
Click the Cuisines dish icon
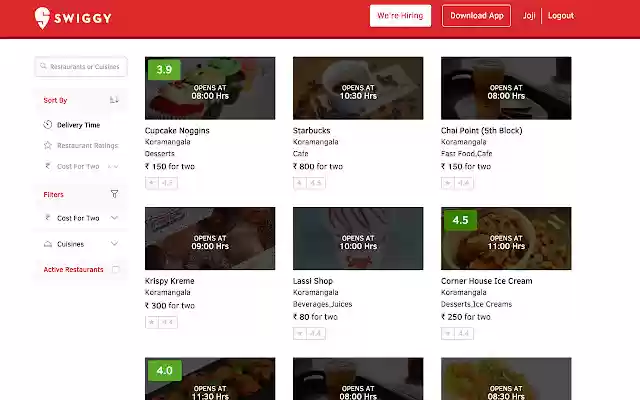tap(48, 244)
